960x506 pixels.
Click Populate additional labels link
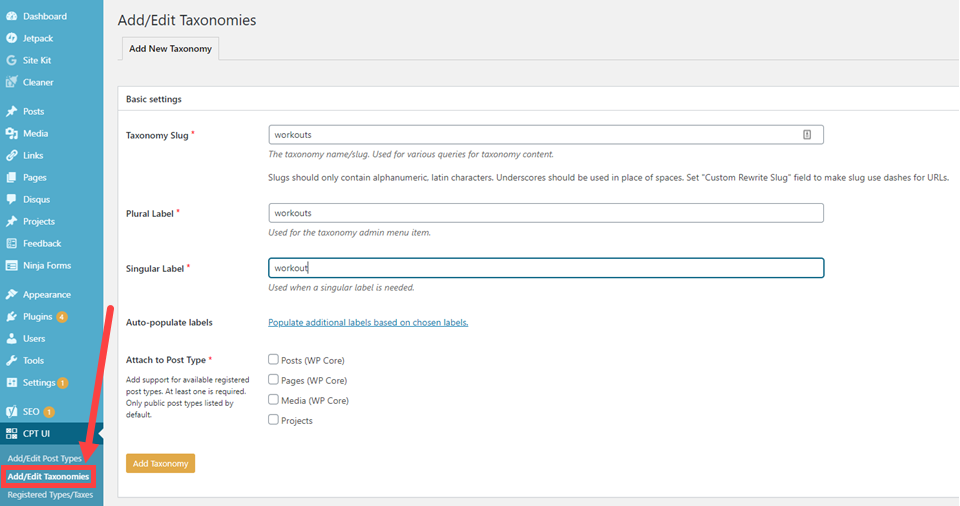368,322
